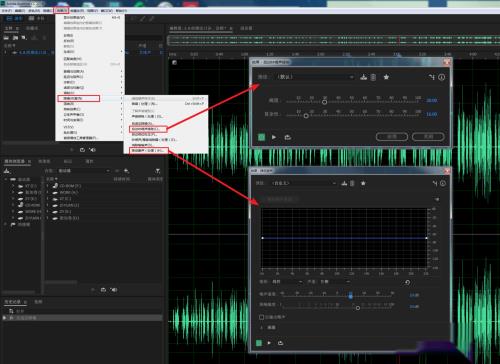The width and height of the screenshot is (500, 364).
Task: Click the left control point on noise graph
Action: [x=263, y=238]
